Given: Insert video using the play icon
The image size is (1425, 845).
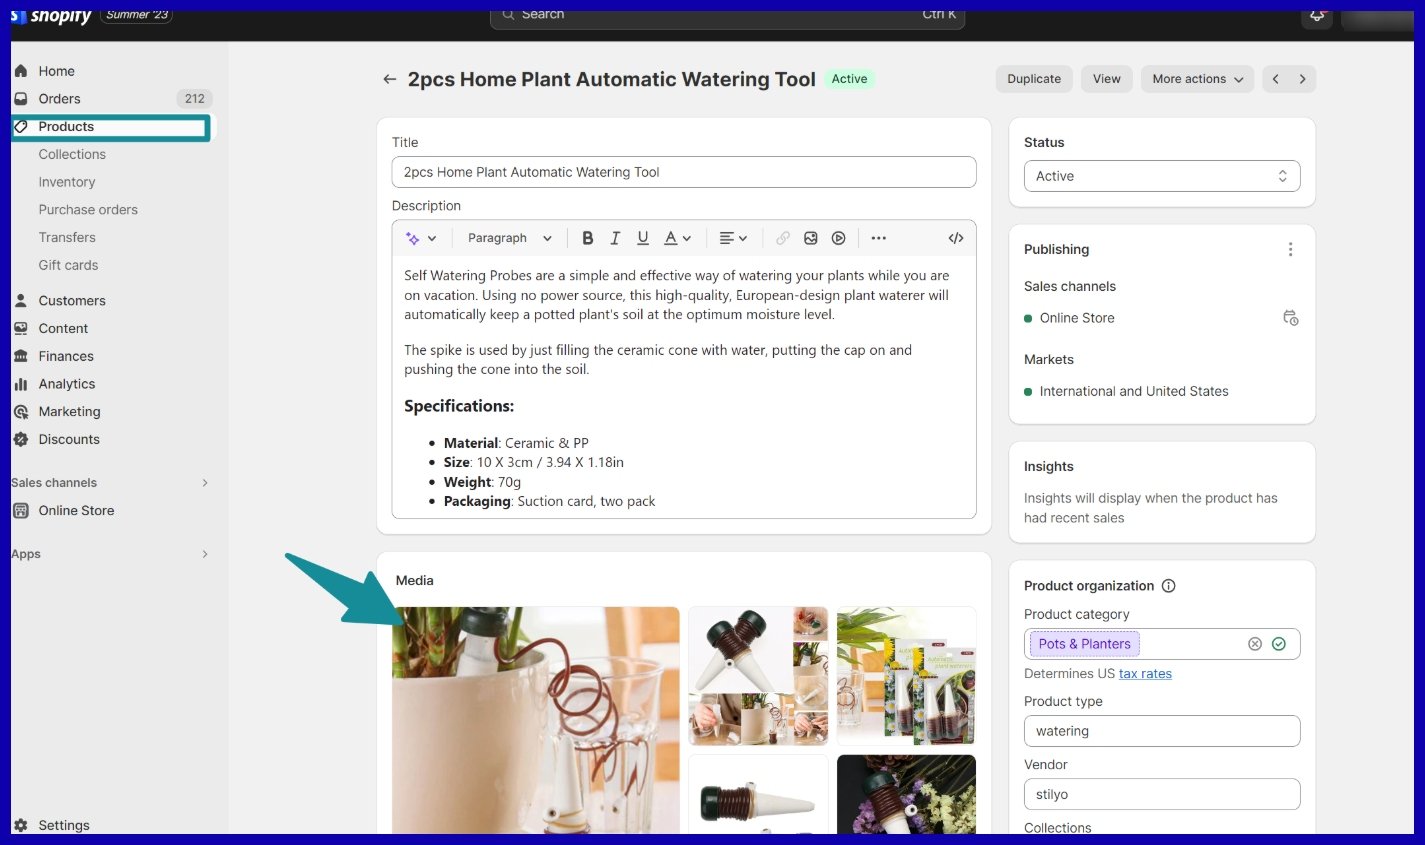Looking at the screenshot, I should (839, 238).
